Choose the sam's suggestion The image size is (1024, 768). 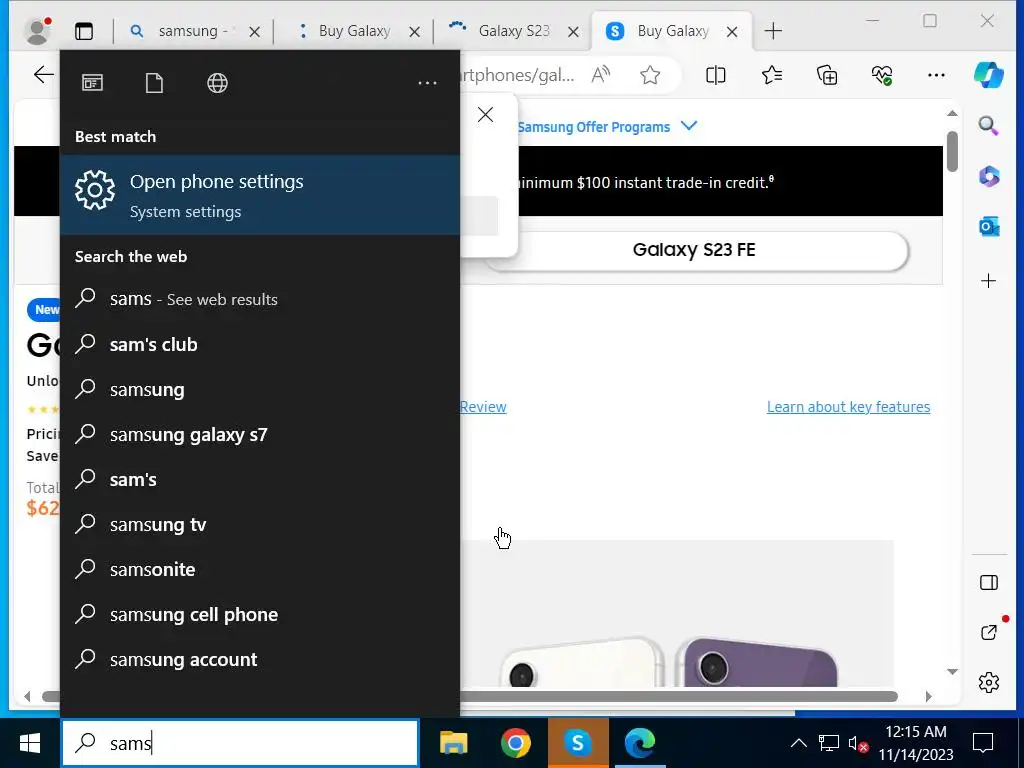pos(260,479)
